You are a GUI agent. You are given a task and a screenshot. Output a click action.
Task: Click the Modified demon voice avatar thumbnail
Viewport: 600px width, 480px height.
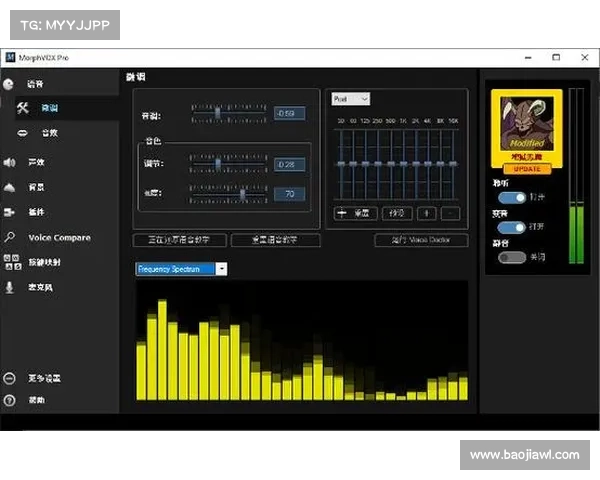[527, 124]
